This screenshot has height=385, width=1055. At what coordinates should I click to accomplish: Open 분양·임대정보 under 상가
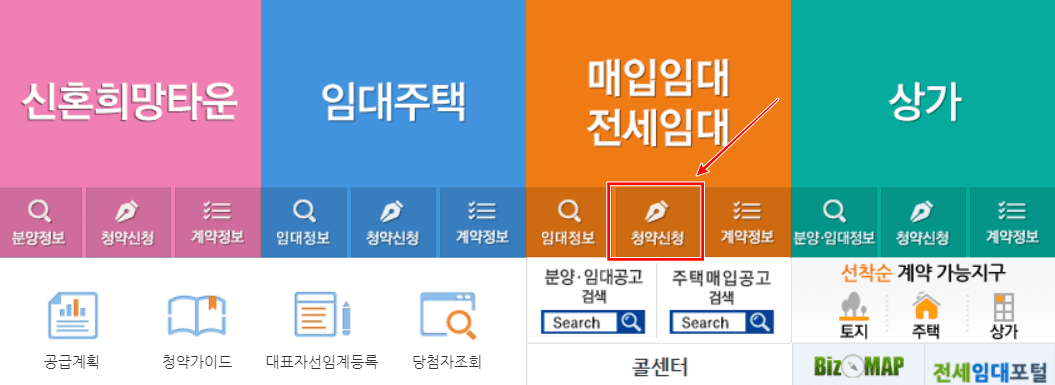[834, 222]
